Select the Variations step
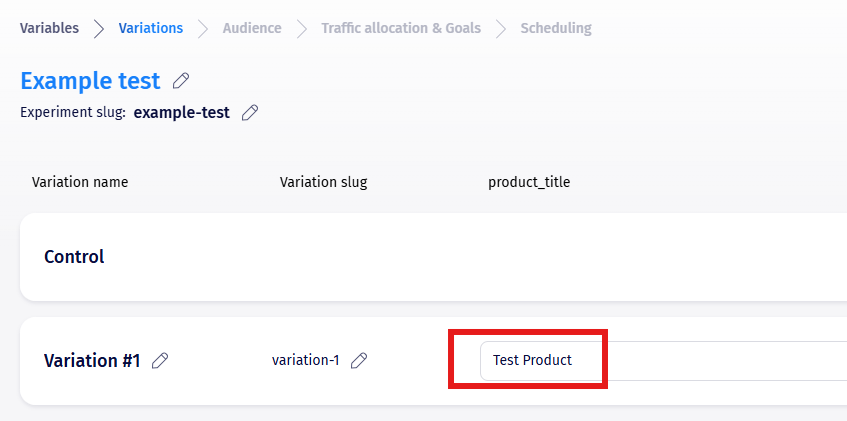Screen dimensions: 847x421 (x=150, y=28)
